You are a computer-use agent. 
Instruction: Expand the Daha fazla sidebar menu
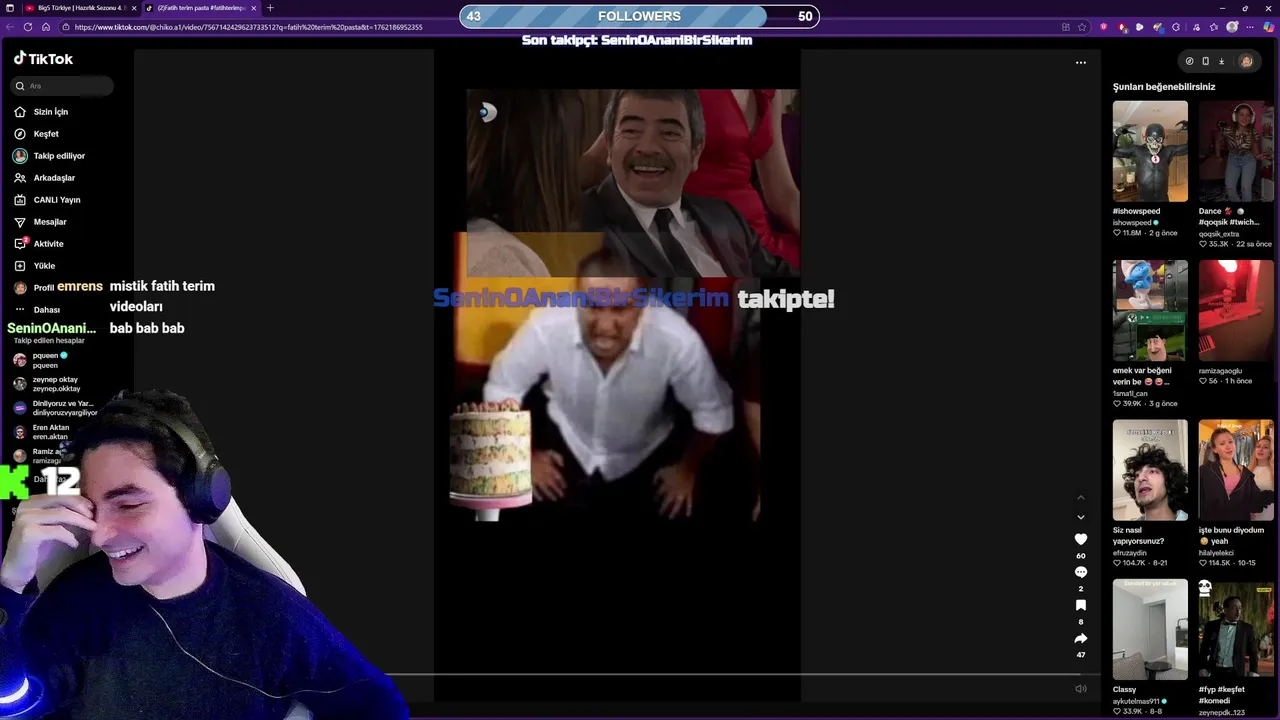click(37, 310)
